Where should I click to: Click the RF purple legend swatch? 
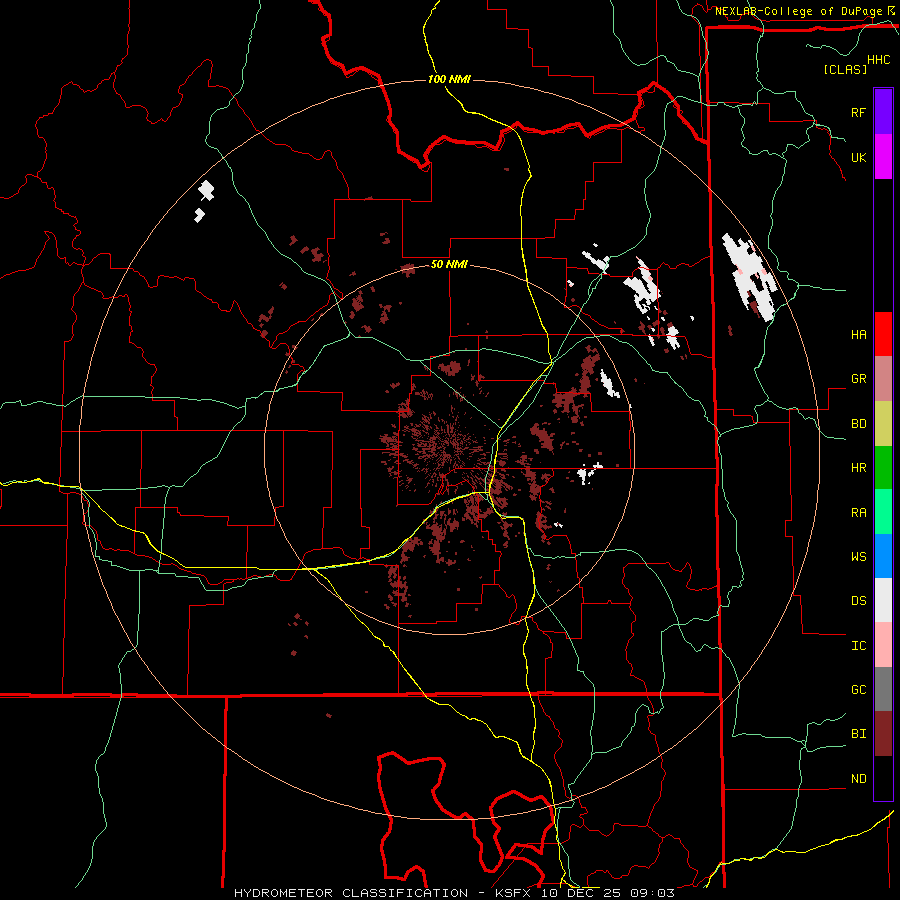click(x=883, y=111)
